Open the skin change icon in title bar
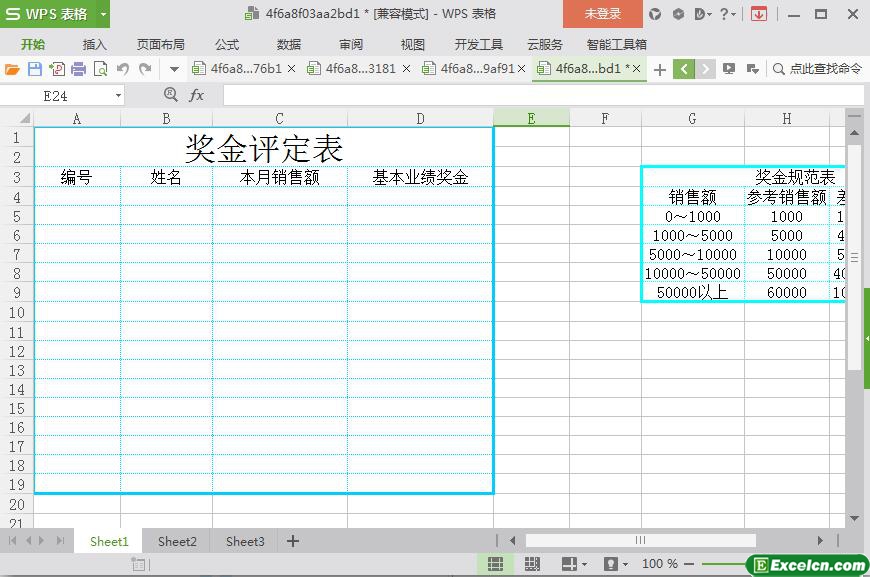 pos(655,14)
